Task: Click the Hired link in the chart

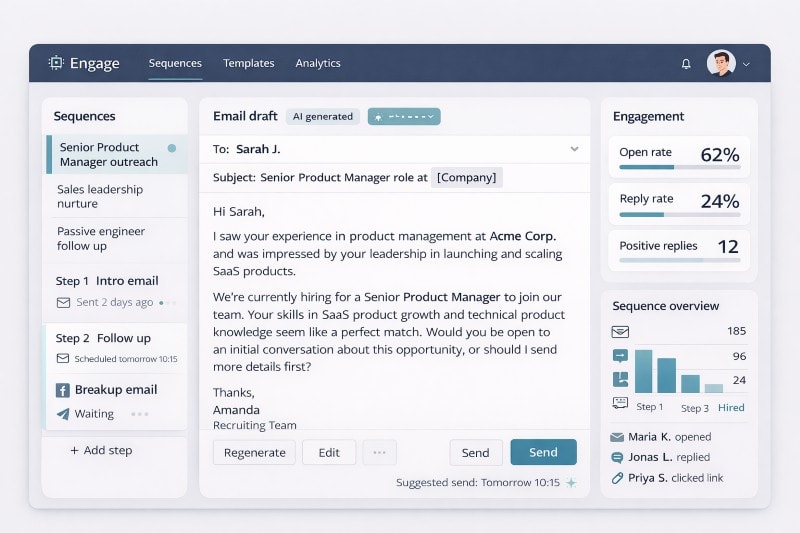Action: (731, 408)
